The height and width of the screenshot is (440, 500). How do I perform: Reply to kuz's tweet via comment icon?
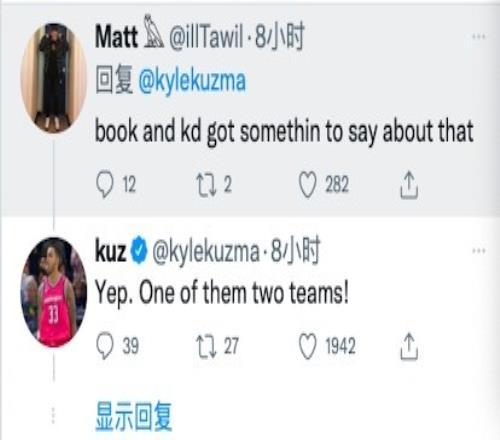coord(105,346)
